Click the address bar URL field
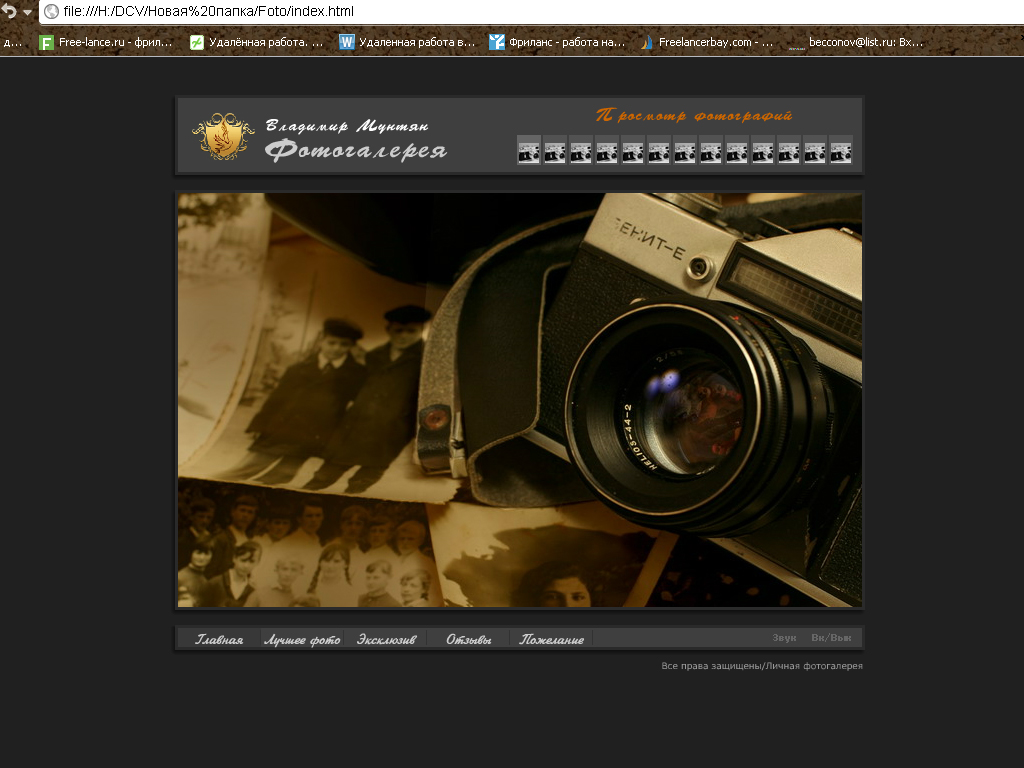The image size is (1024, 768). (x=500, y=12)
